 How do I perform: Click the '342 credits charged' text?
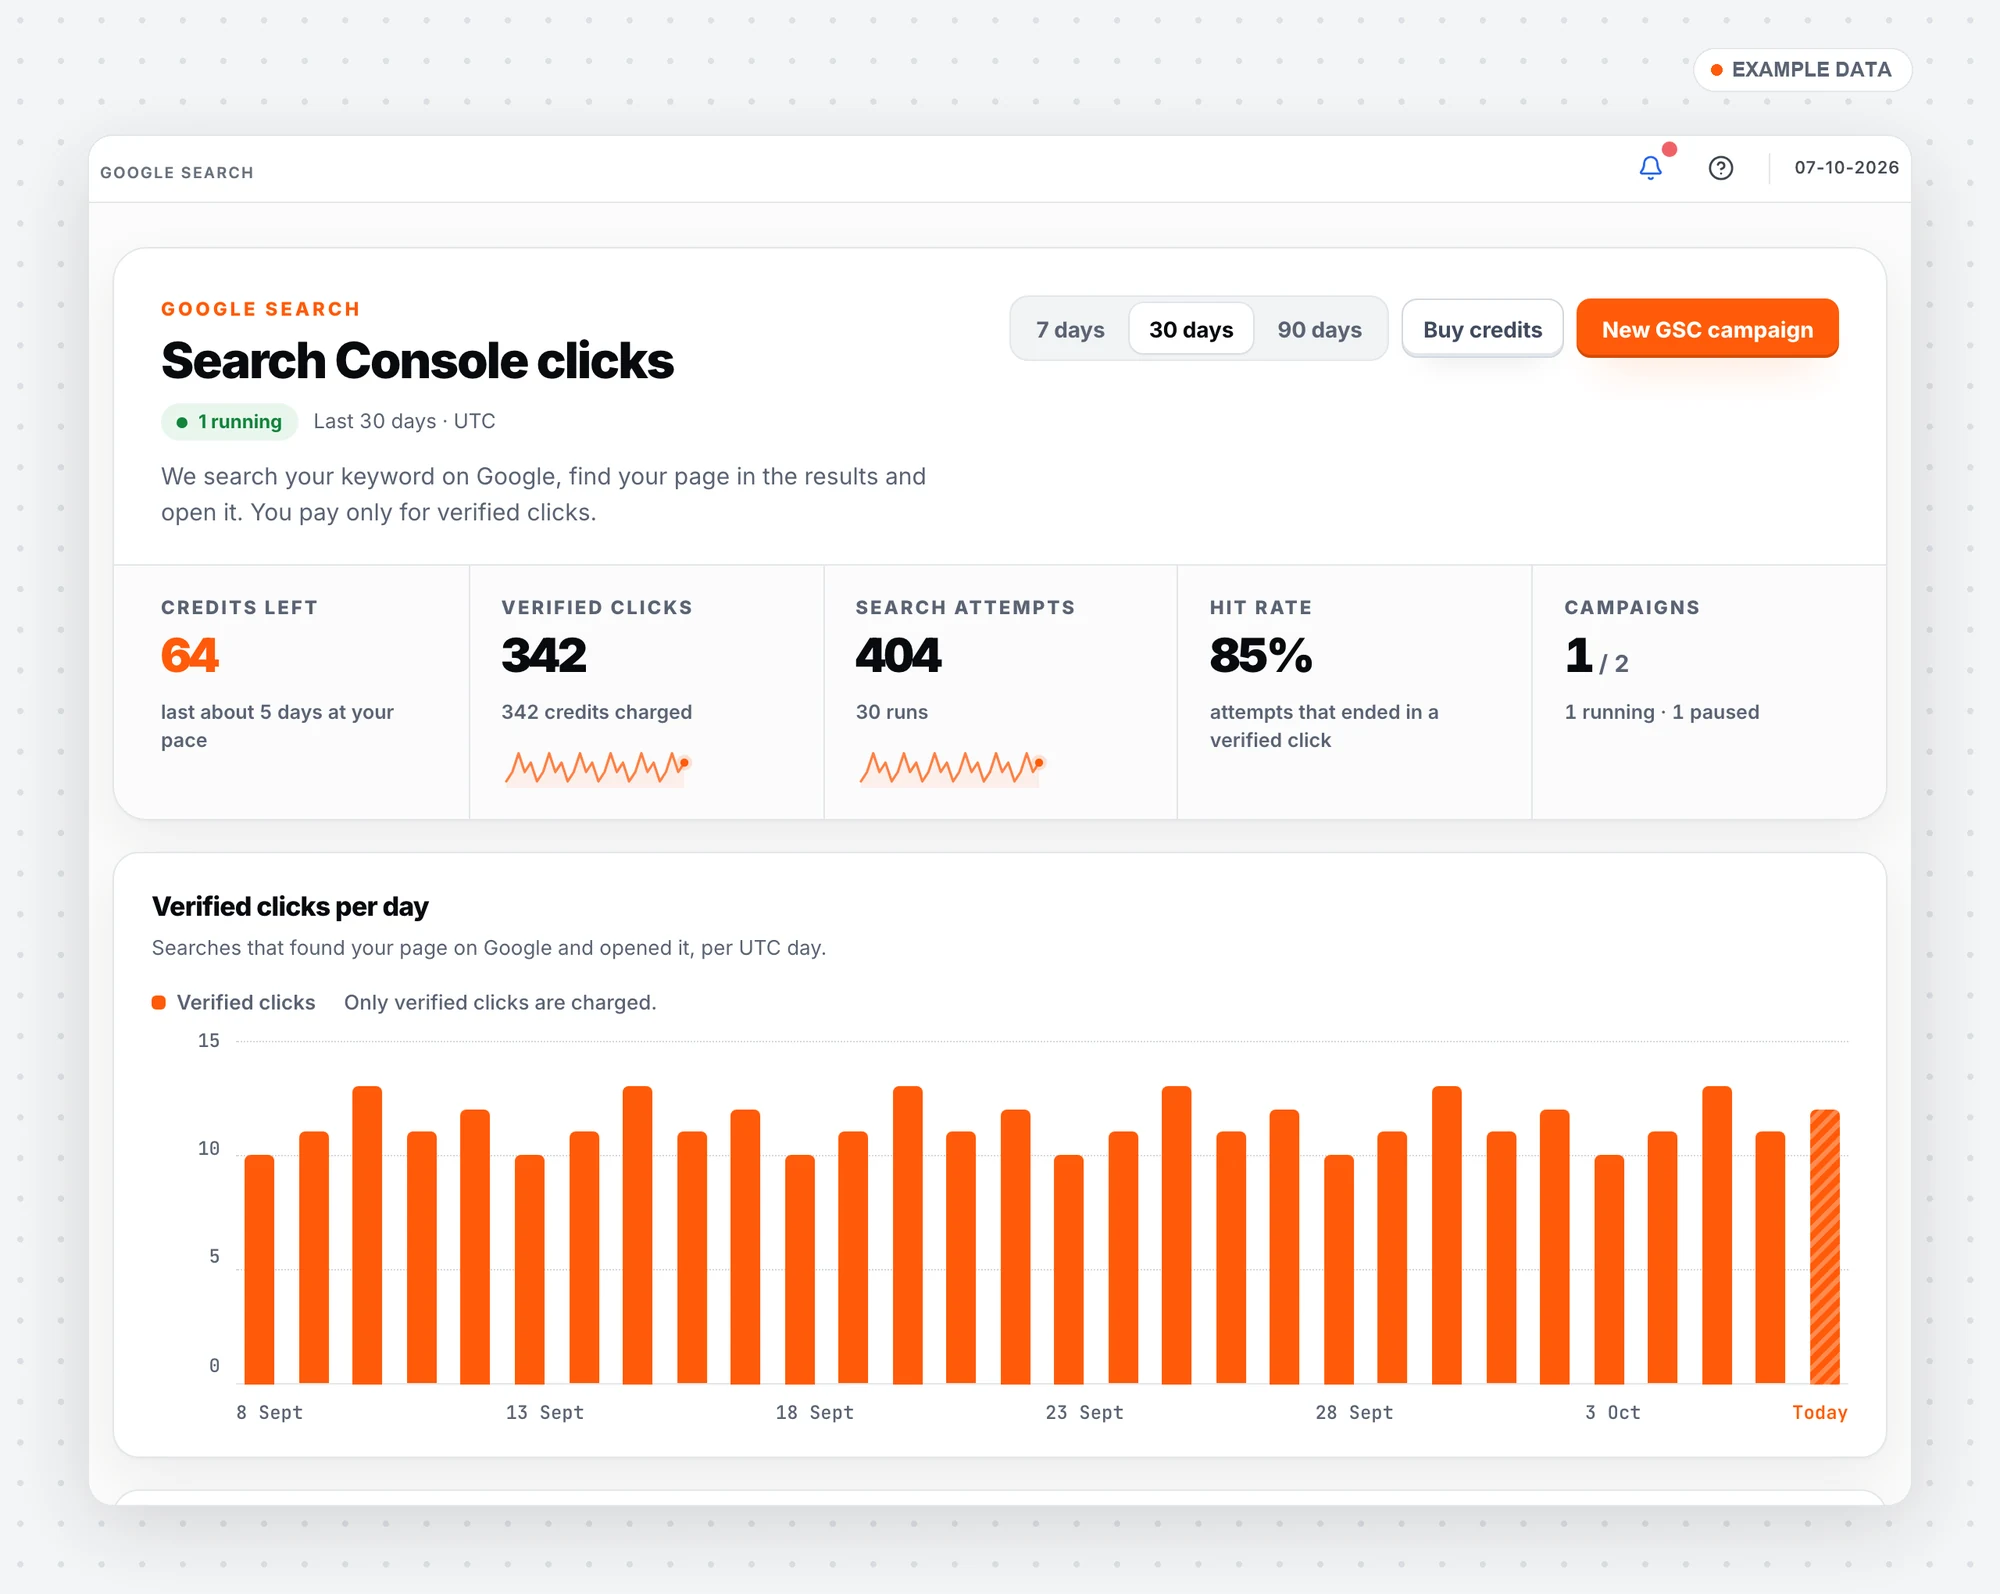[597, 712]
